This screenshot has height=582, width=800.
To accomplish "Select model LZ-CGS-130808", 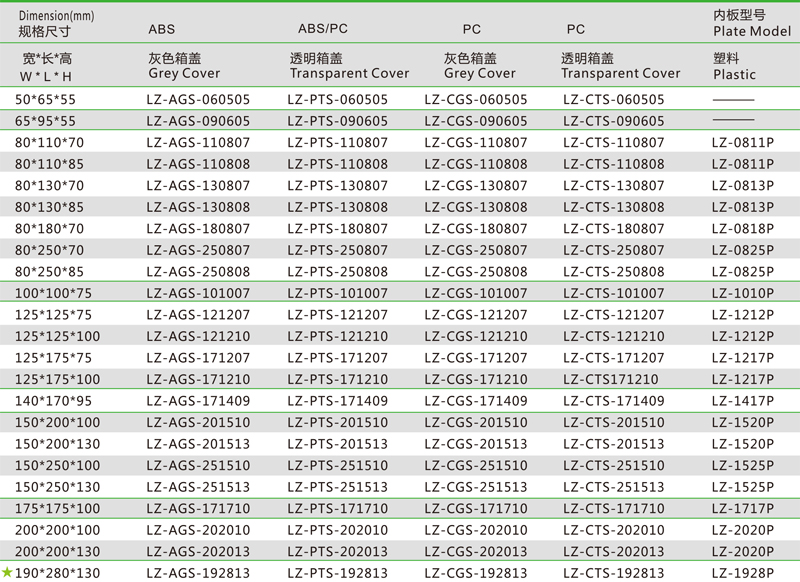I will pyautogui.click(x=475, y=207).
